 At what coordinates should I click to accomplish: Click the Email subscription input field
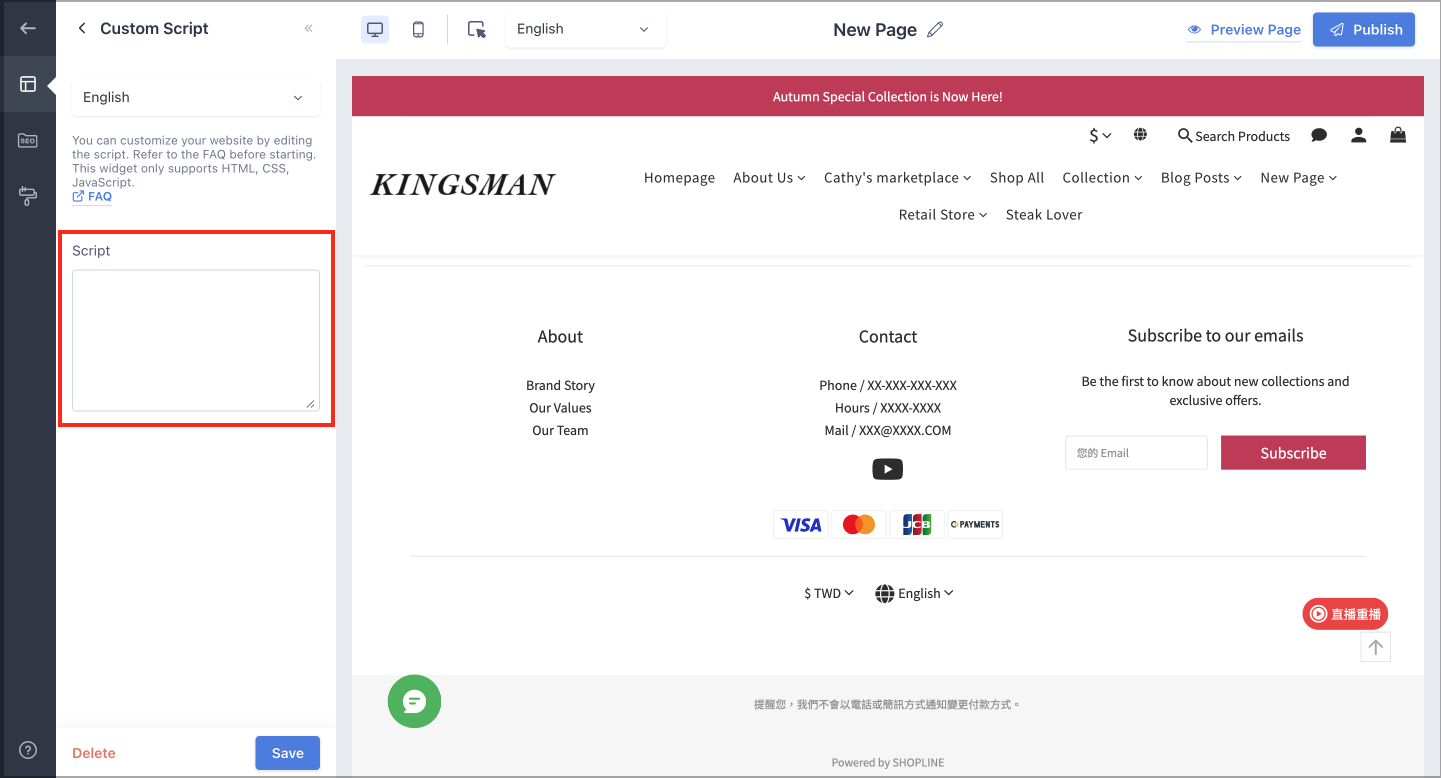1136,453
